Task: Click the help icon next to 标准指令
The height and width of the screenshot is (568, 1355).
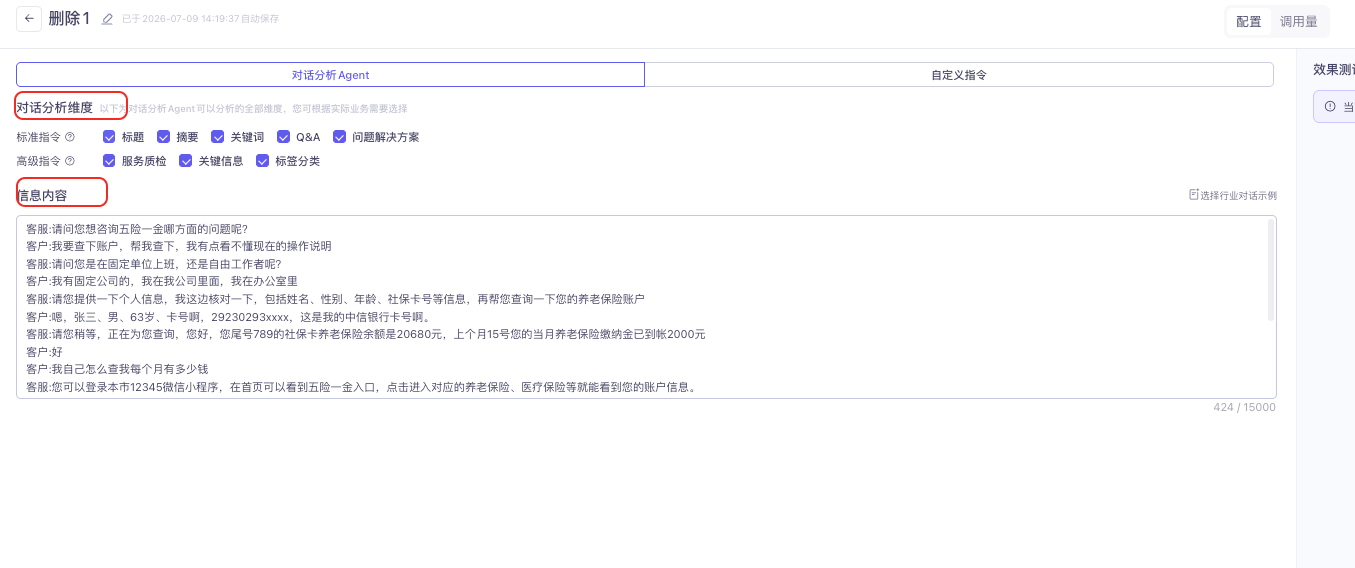Action: click(x=70, y=137)
